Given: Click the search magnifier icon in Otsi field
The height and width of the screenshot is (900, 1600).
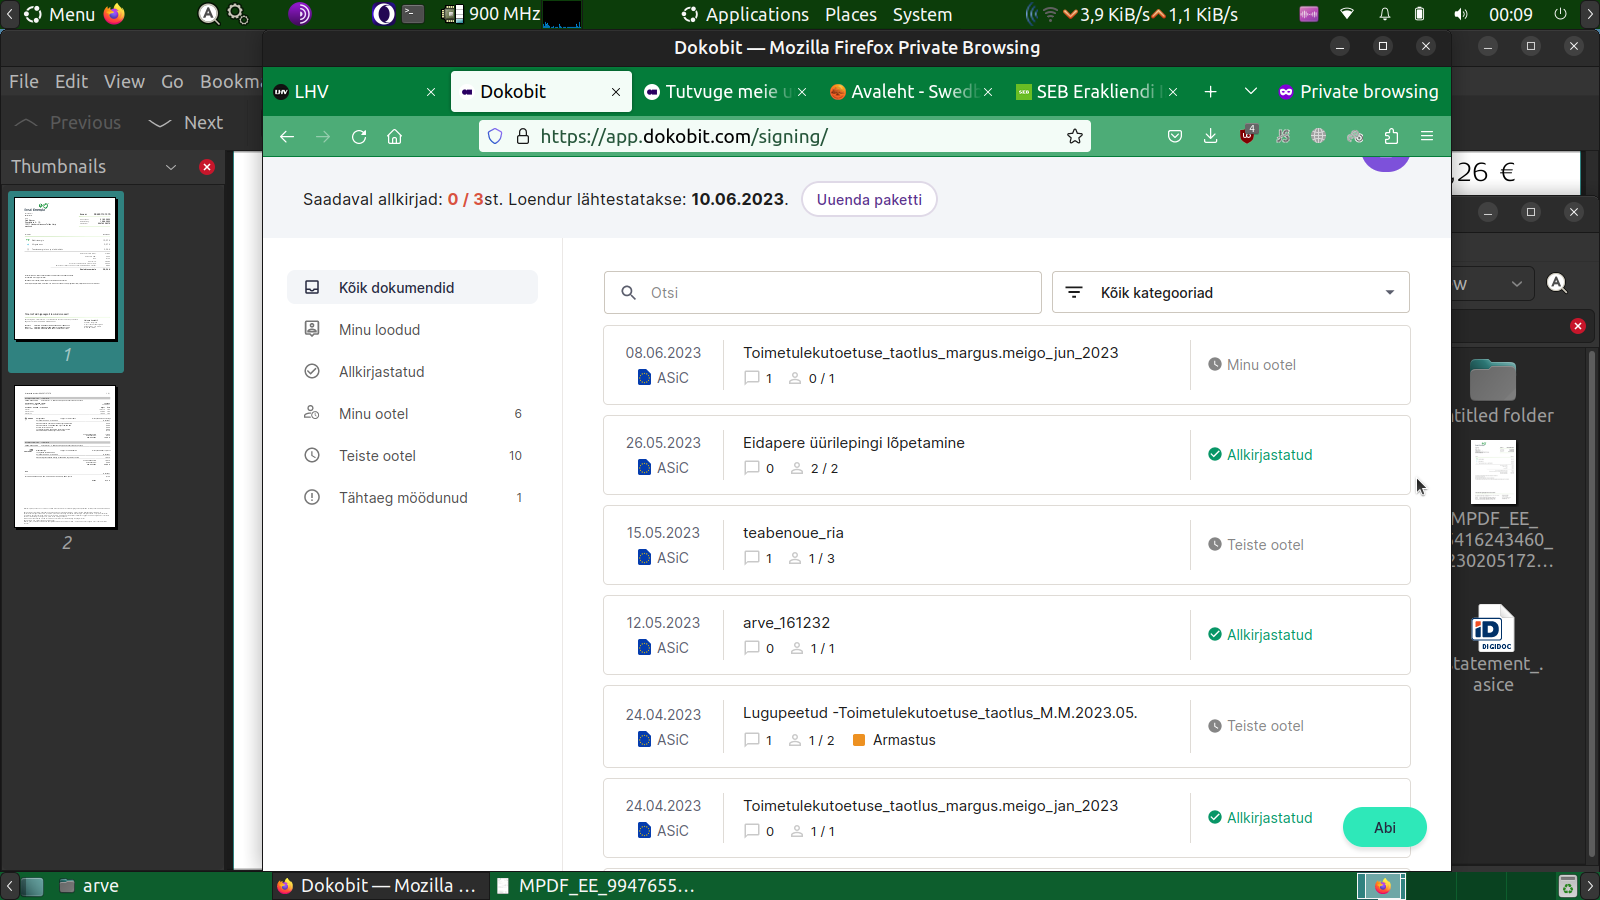Looking at the screenshot, I should 629,293.
